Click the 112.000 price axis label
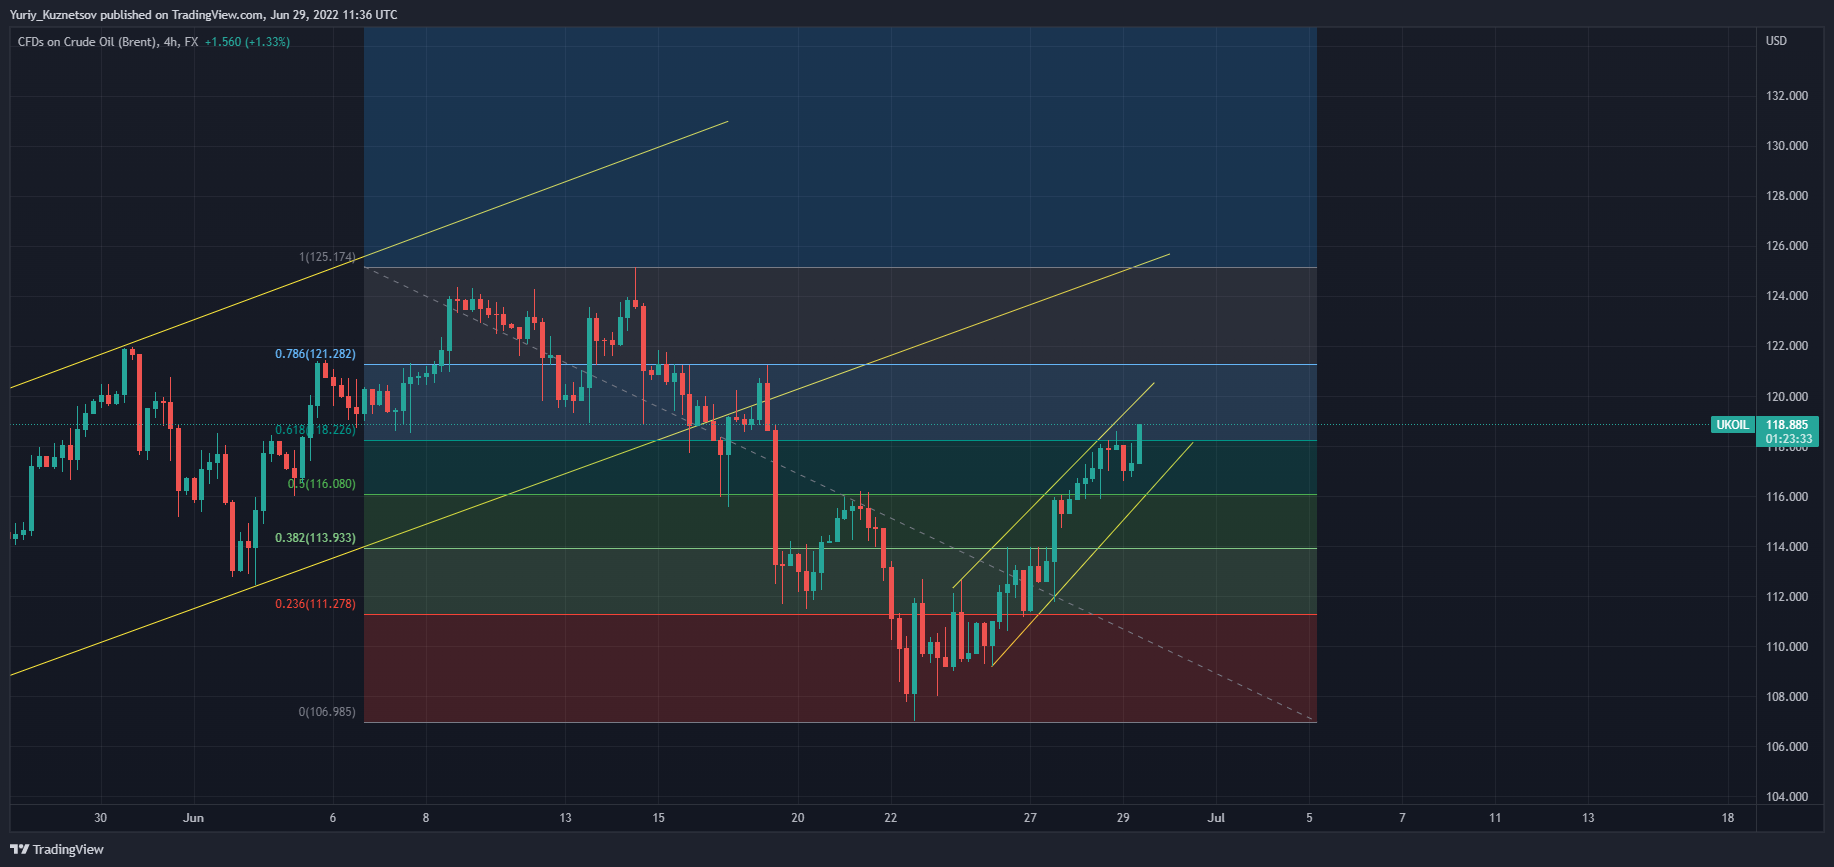 coord(1787,597)
